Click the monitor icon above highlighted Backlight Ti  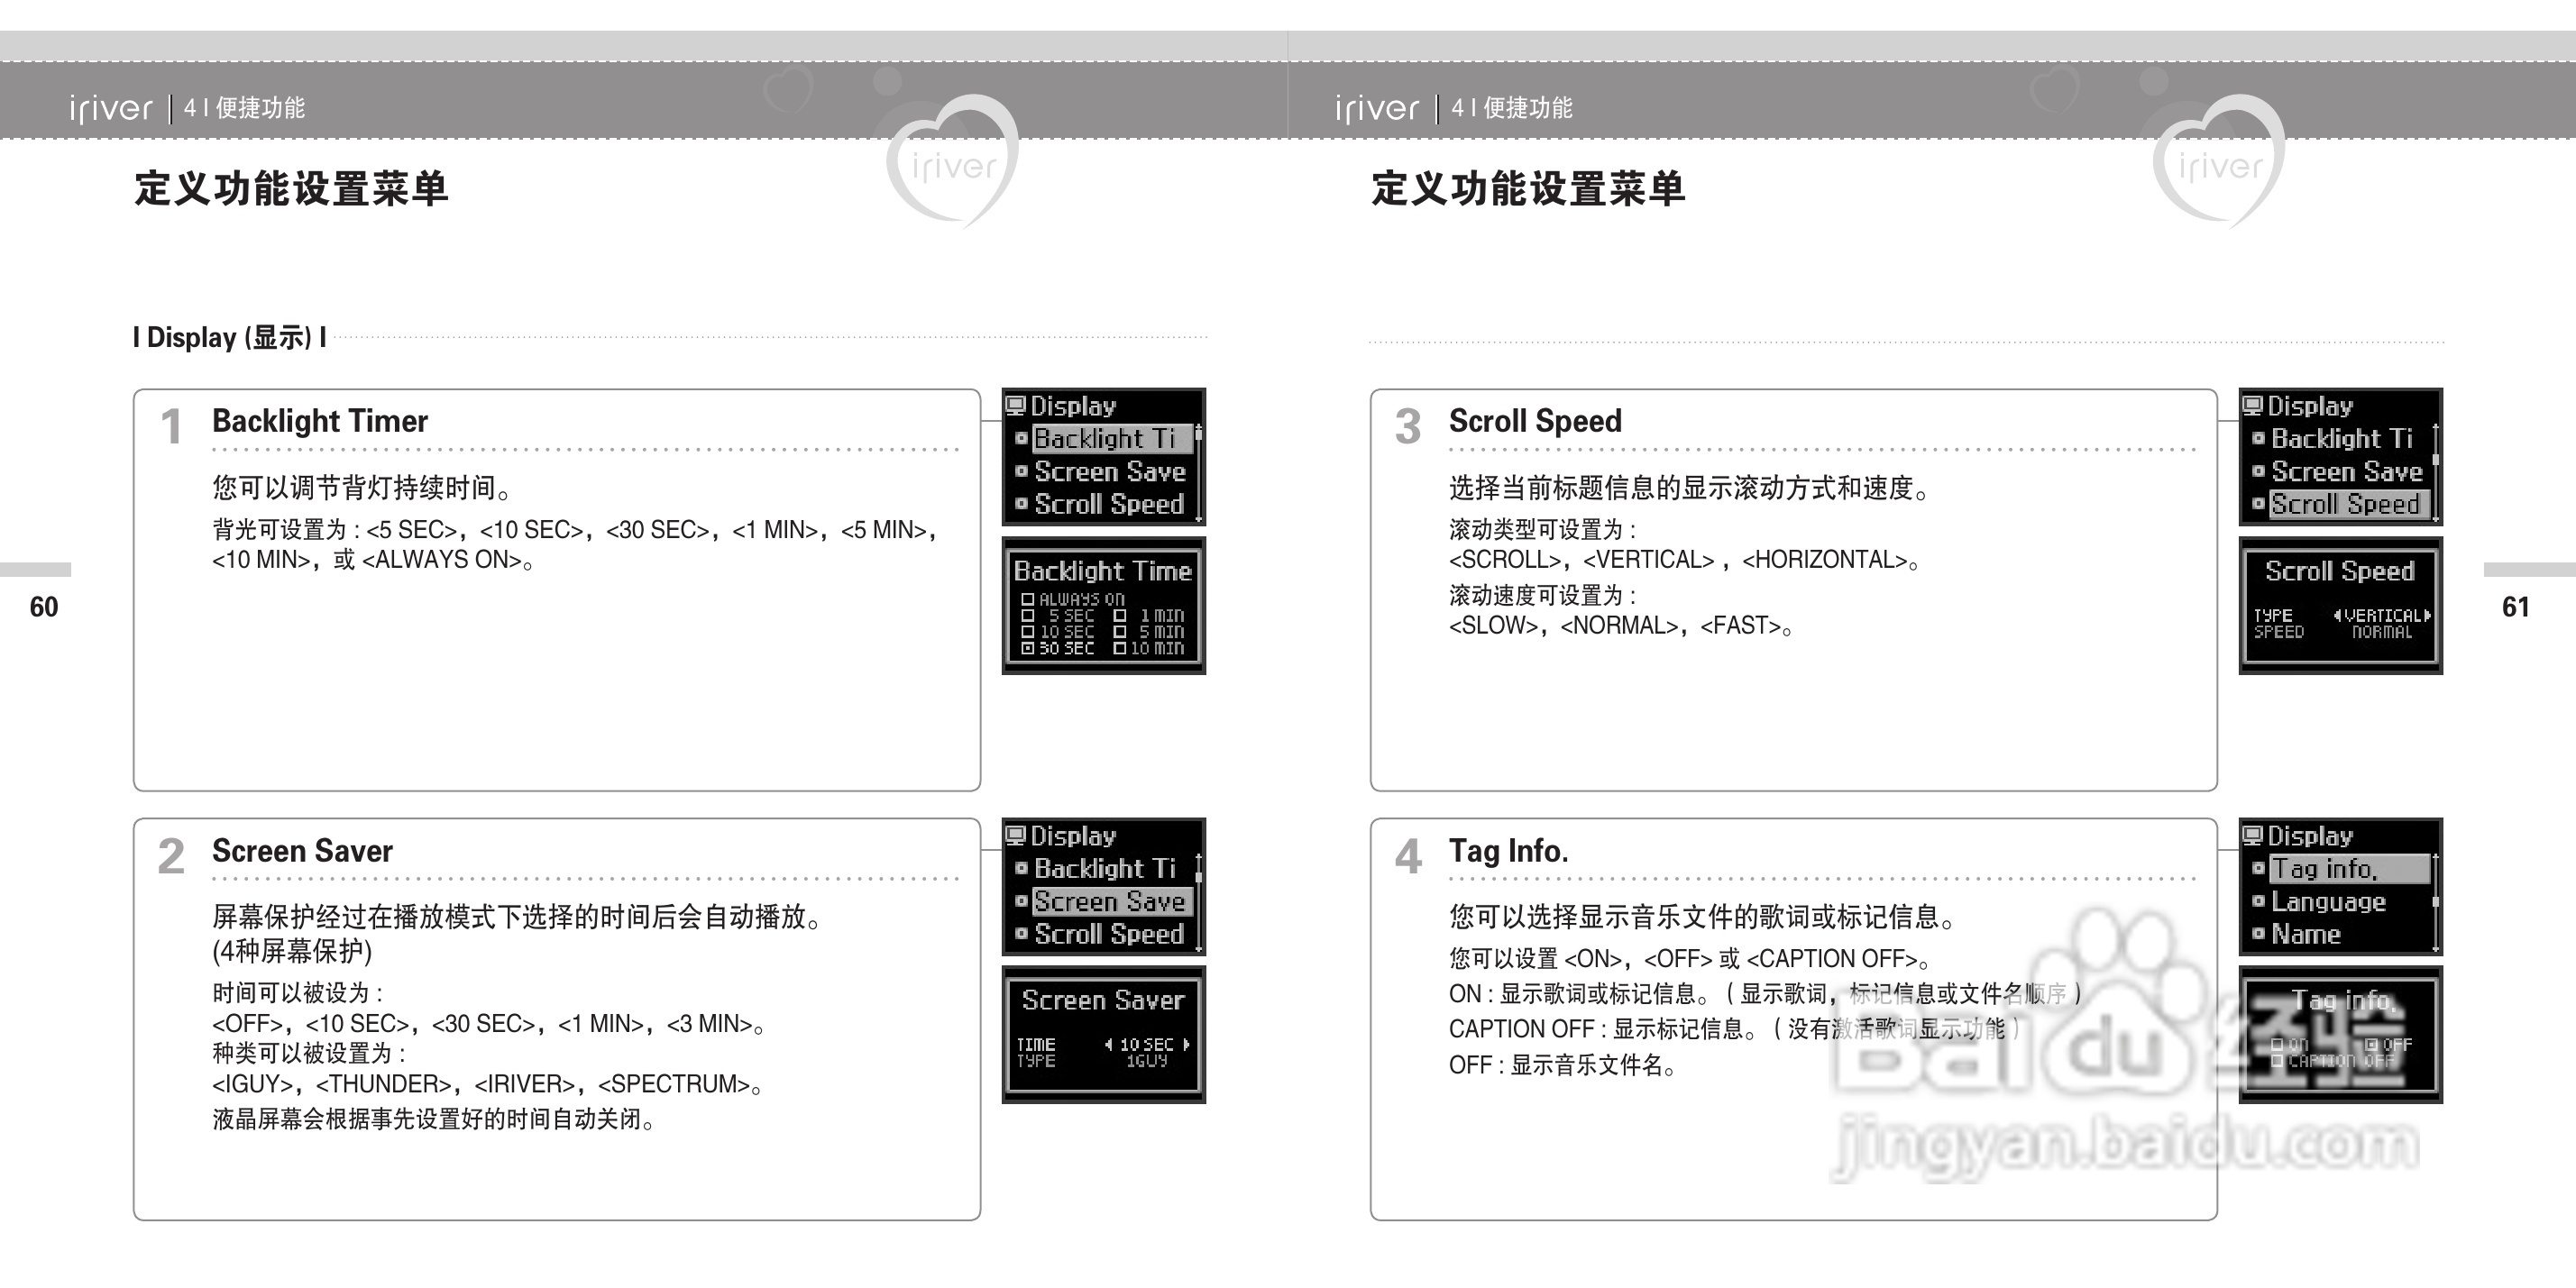[x=1016, y=405]
